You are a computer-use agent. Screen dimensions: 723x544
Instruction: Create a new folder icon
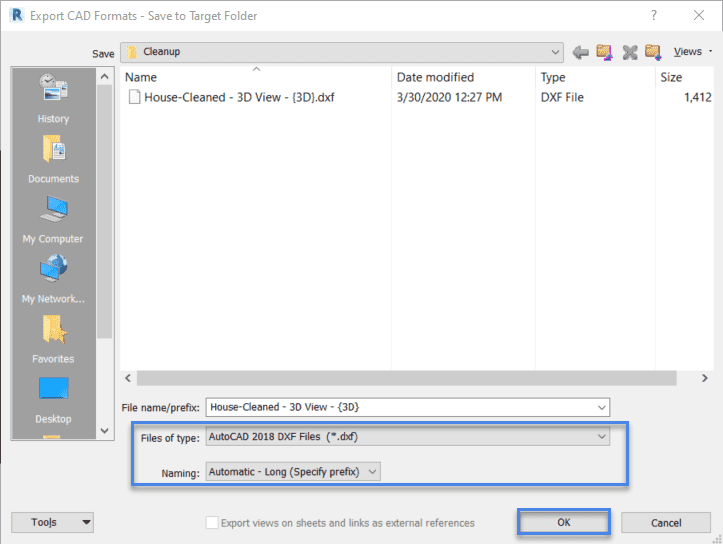(653, 52)
